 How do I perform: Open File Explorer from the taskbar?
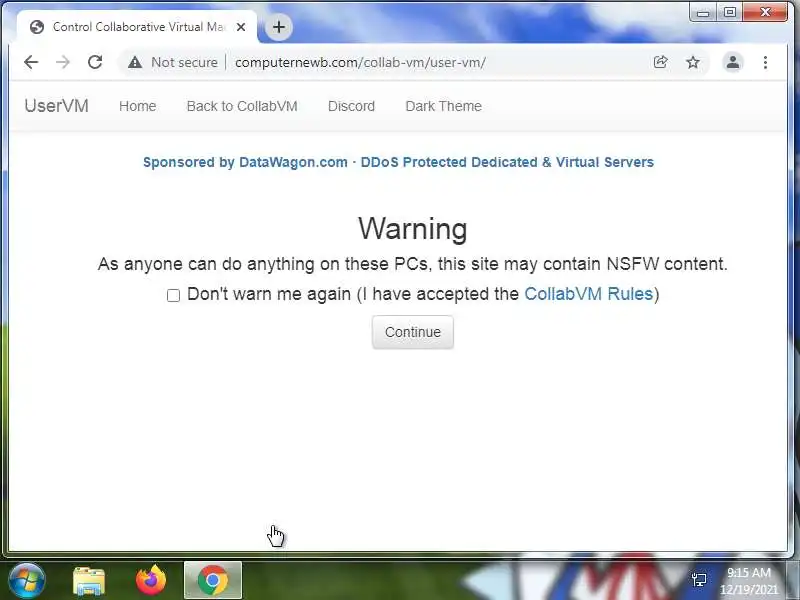click(89, 581)
